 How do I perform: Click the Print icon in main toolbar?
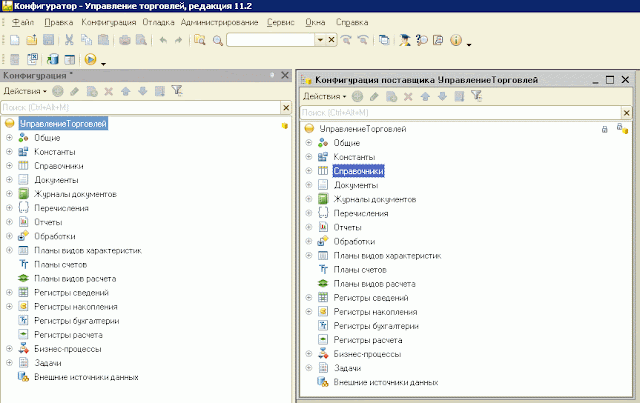click(x=124, y=40)
